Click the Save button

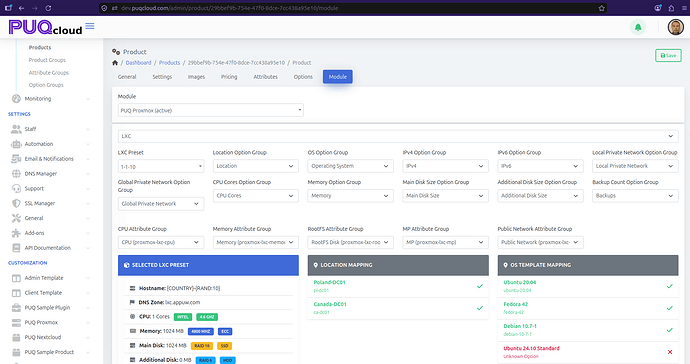point(668,55)
